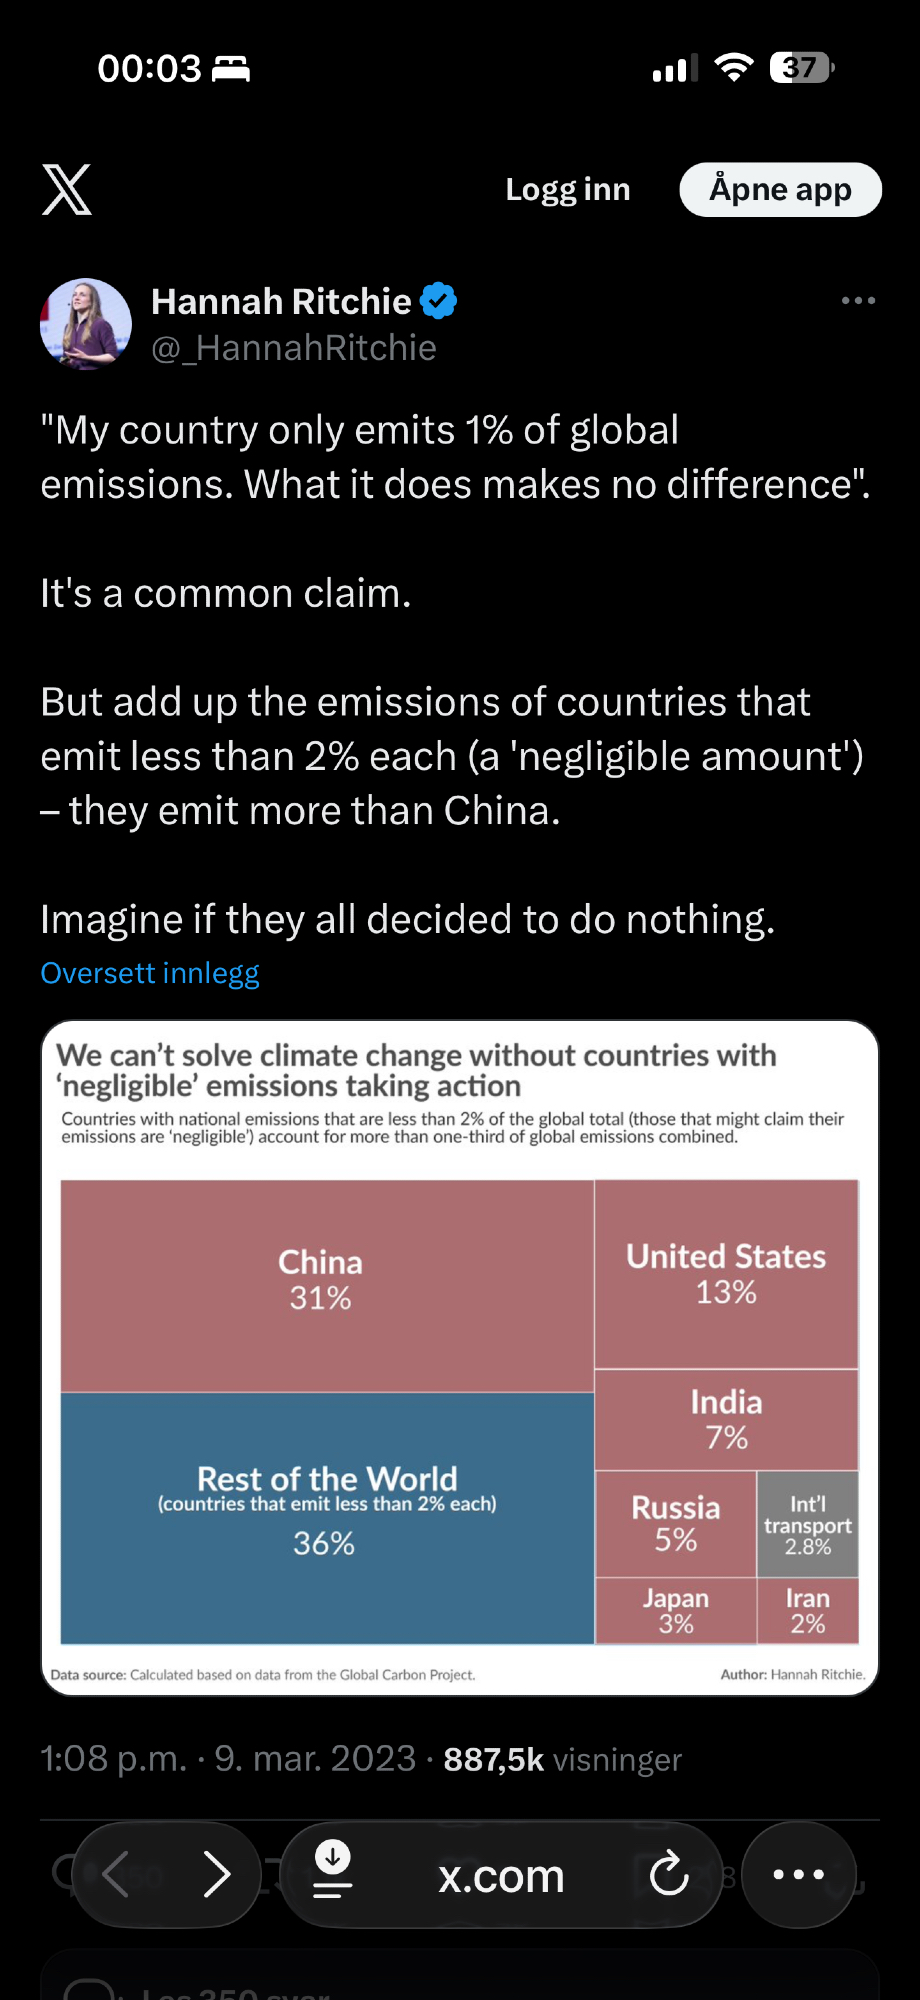This screenshot has height=2000, width=920.
Task: Tap the download icon in the address bar
Action: pos(333,1868)
